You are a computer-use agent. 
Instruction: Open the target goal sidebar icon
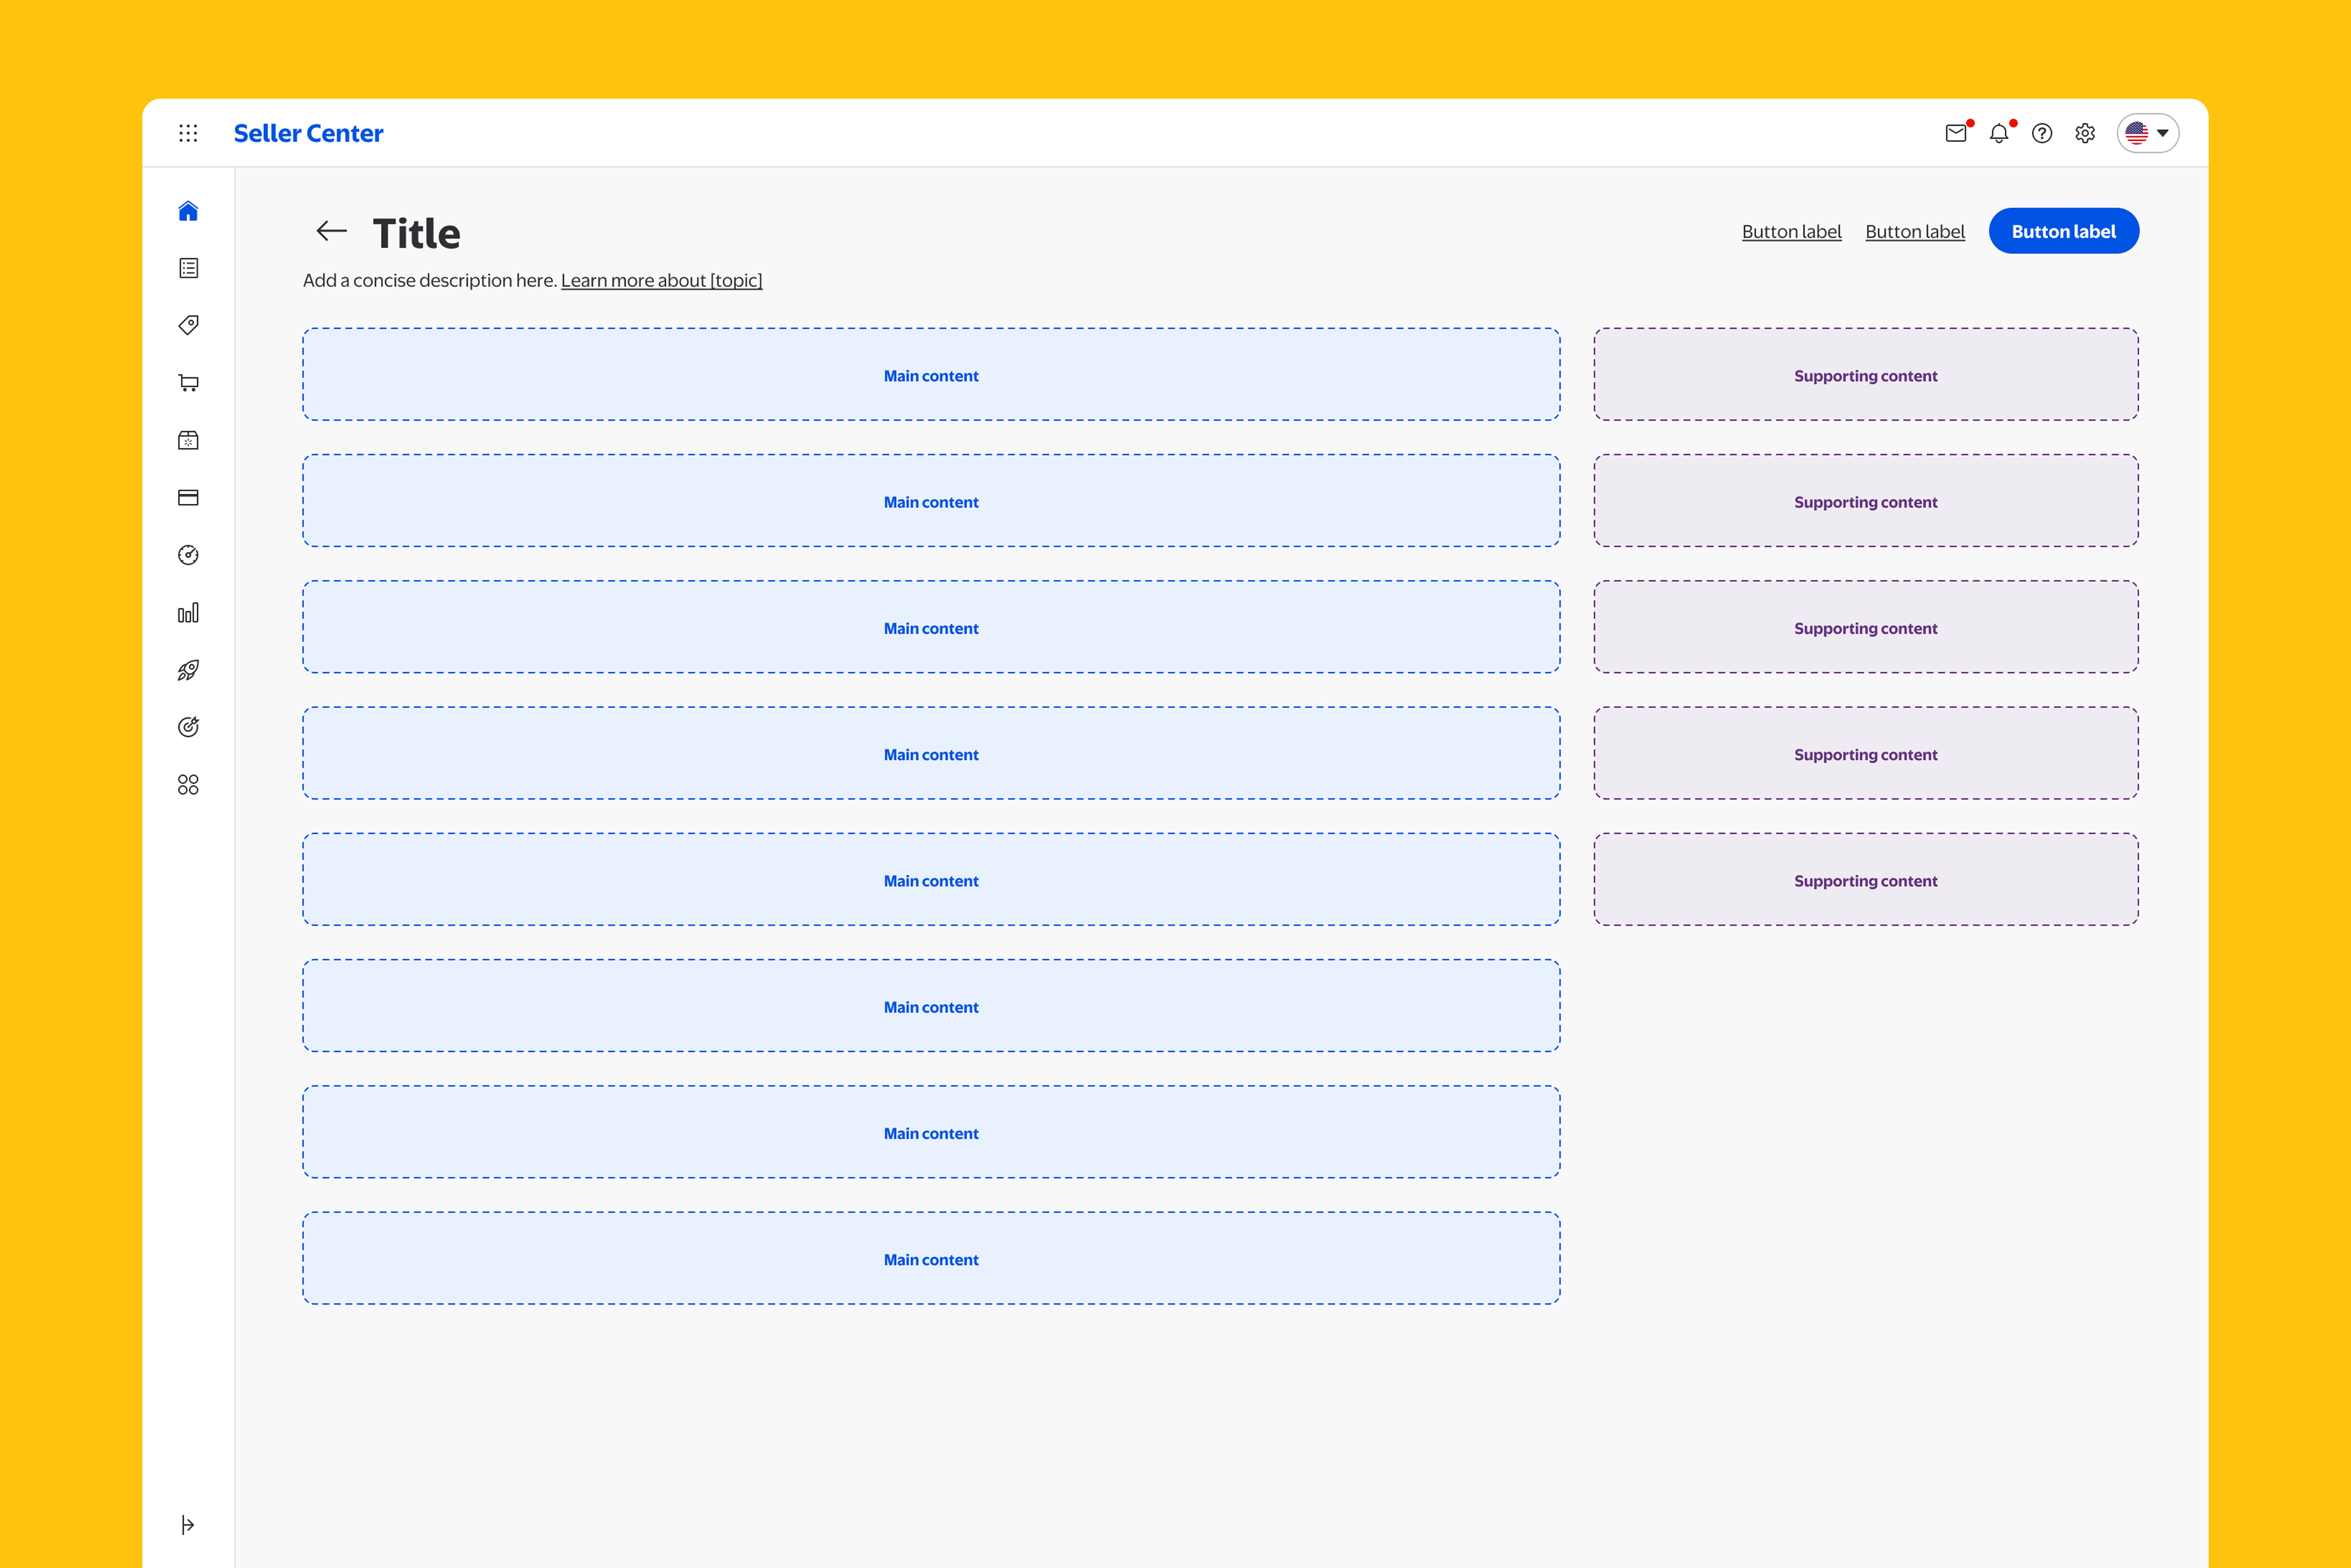point(188,727)
